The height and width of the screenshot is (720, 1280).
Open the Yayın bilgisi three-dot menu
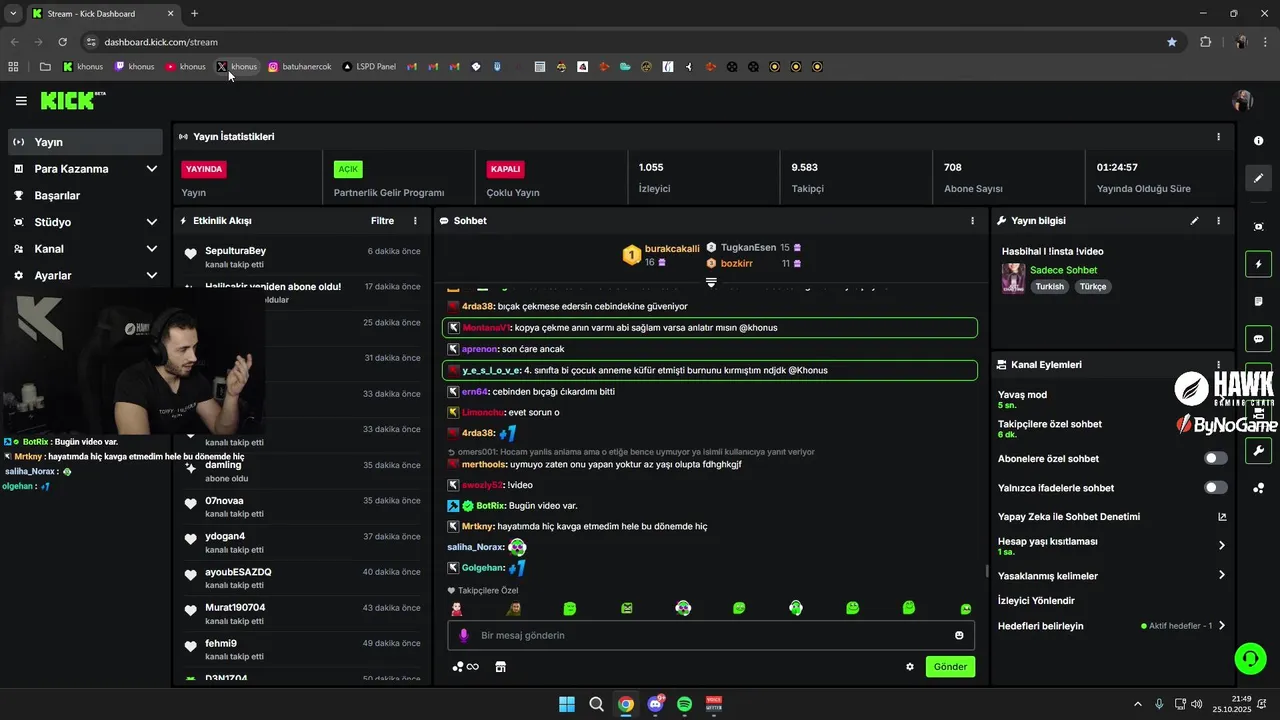(x=1218, y=220)
